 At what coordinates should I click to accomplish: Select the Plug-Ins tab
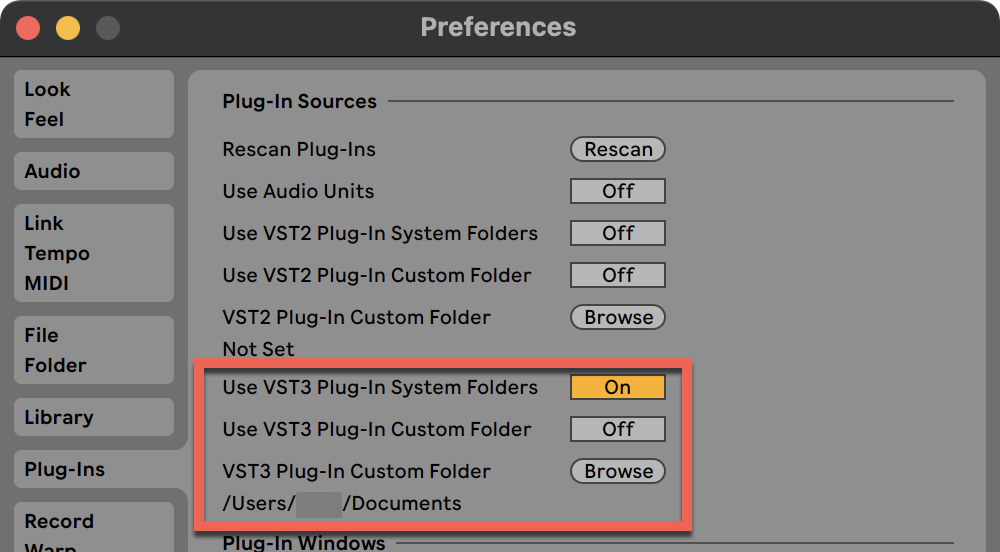[94, 469]
